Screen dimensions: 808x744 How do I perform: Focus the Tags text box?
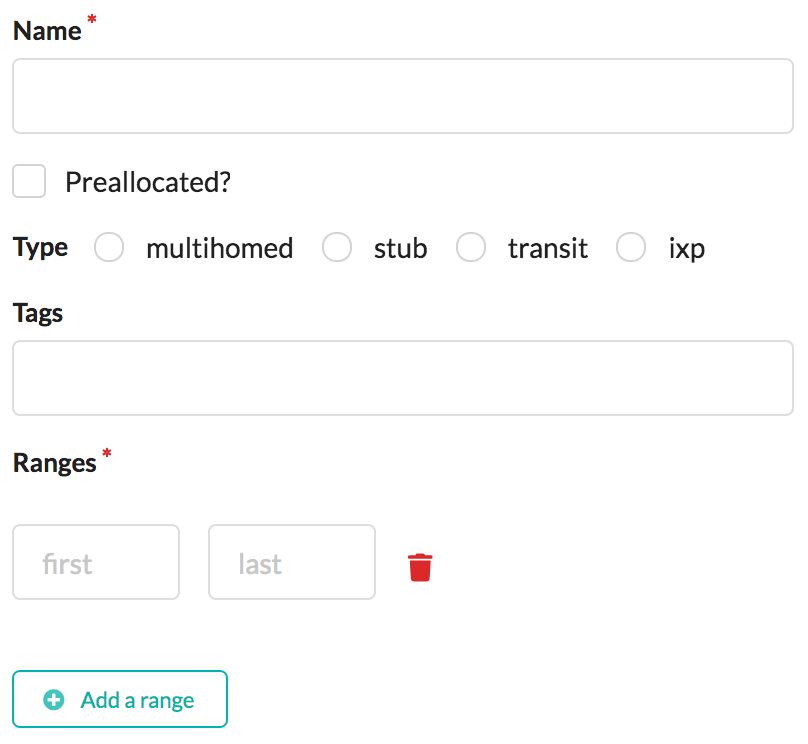pyautogui.click(x=400, y=378)
